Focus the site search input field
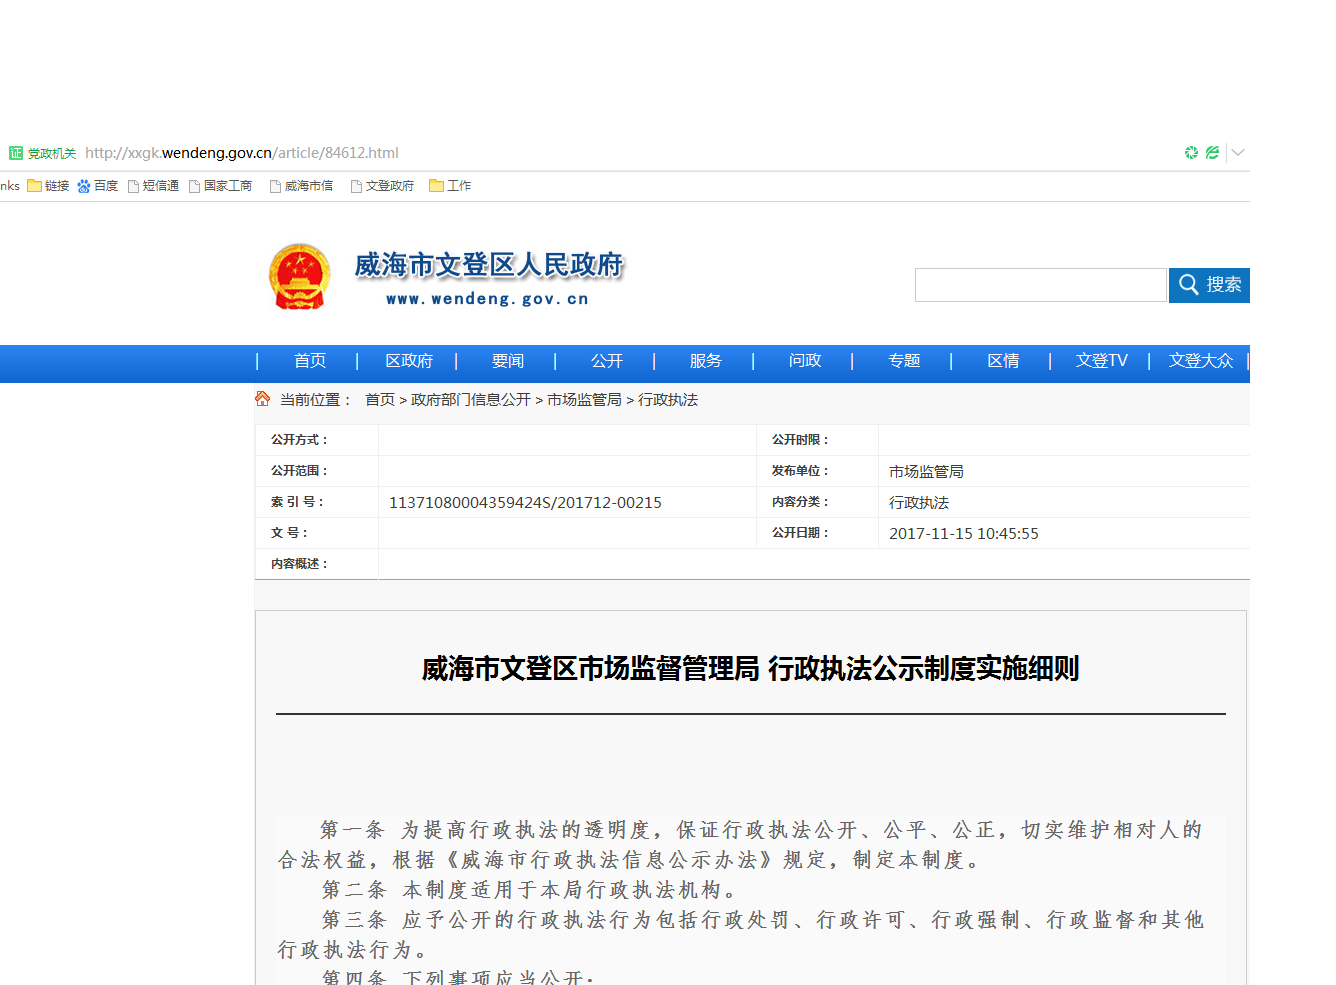The height and width of the screenshot is (985, 1336). click(x=1040, y=285)
